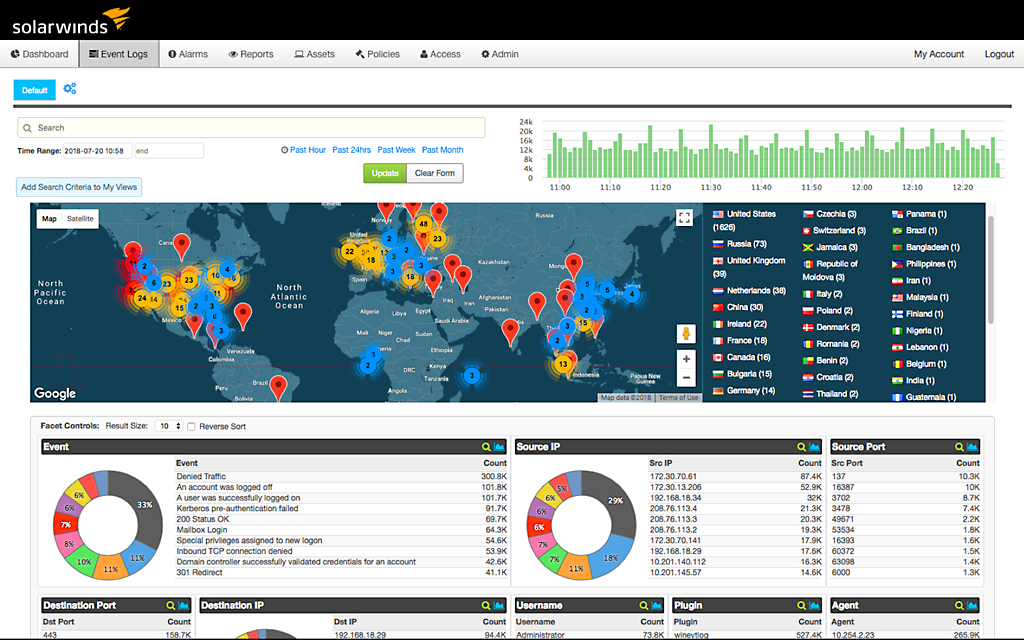The height and width of the screenshot is (640, 1024).
Task: Zoom in using the map plus icon
Action: click(686, 358)
